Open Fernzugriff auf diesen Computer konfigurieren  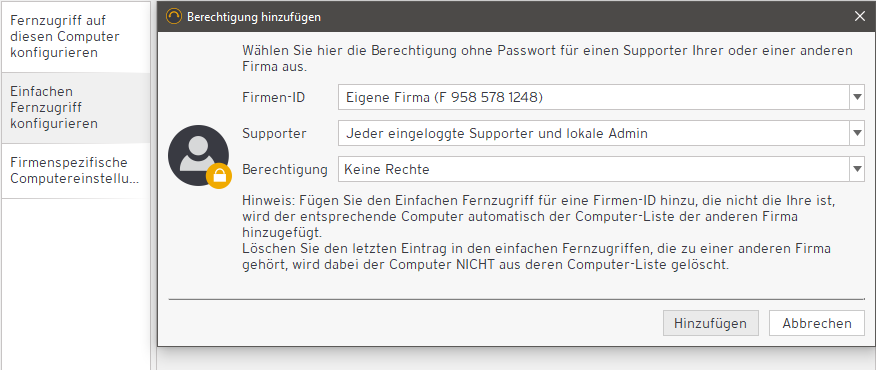click(75, 37)
